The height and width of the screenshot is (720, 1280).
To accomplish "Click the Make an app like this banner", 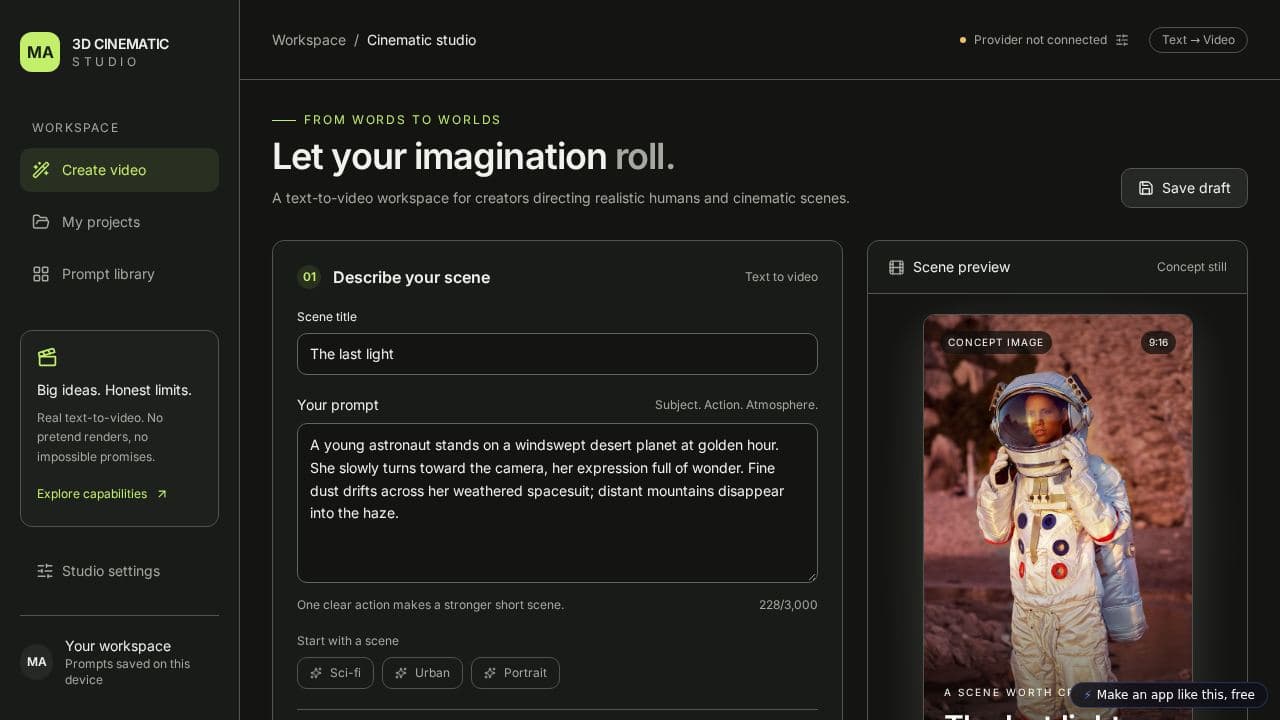I will (x=1169, y=695).
